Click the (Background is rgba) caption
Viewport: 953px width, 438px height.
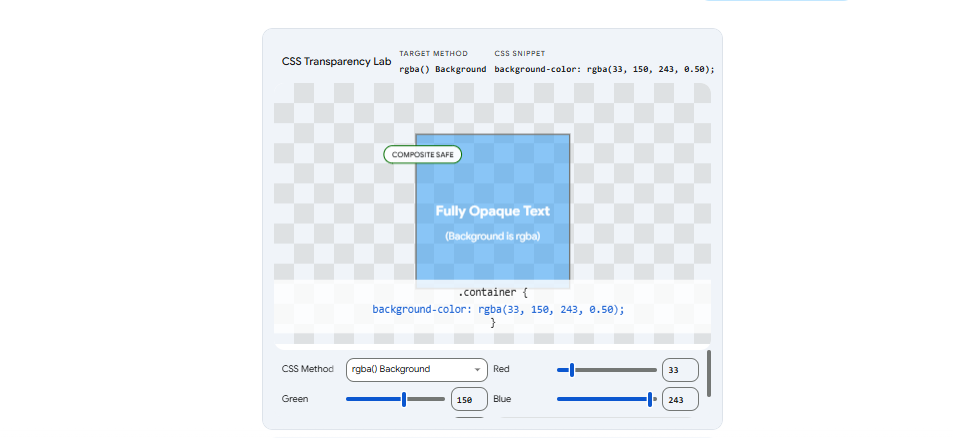tap(493, 236)
